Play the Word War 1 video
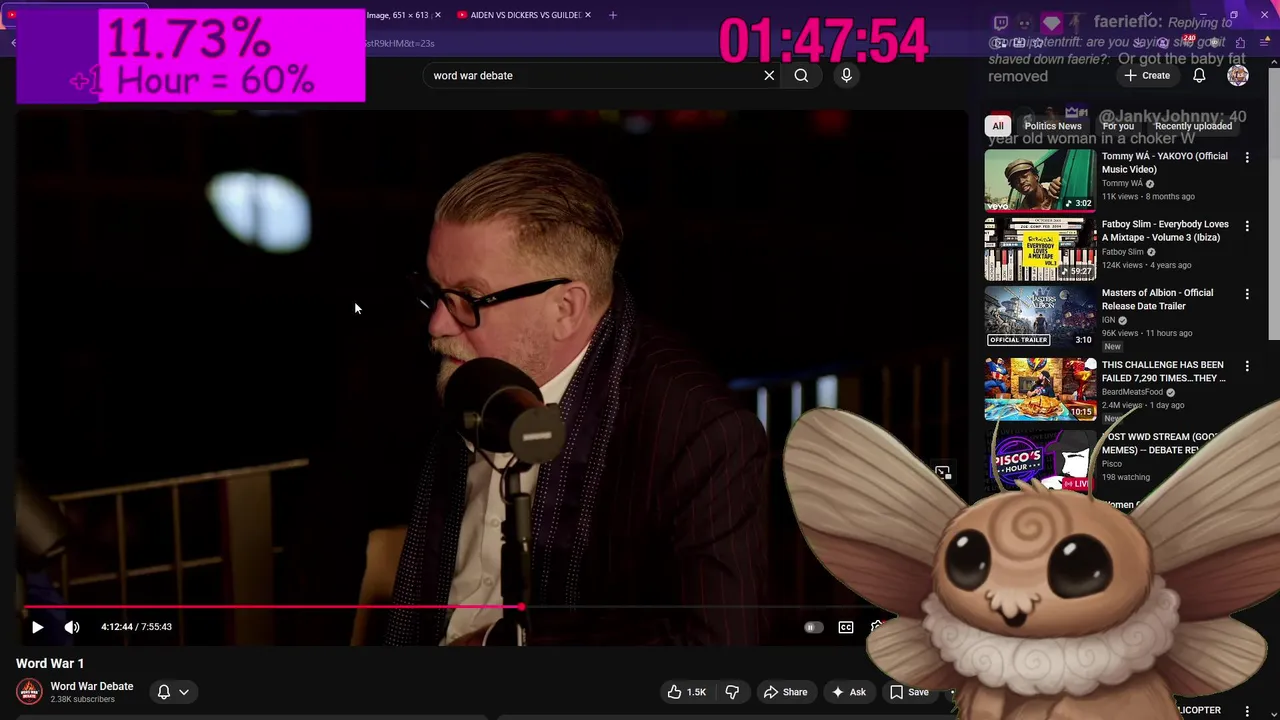This screenshot has height=720, width=1280. pos(37,627)
